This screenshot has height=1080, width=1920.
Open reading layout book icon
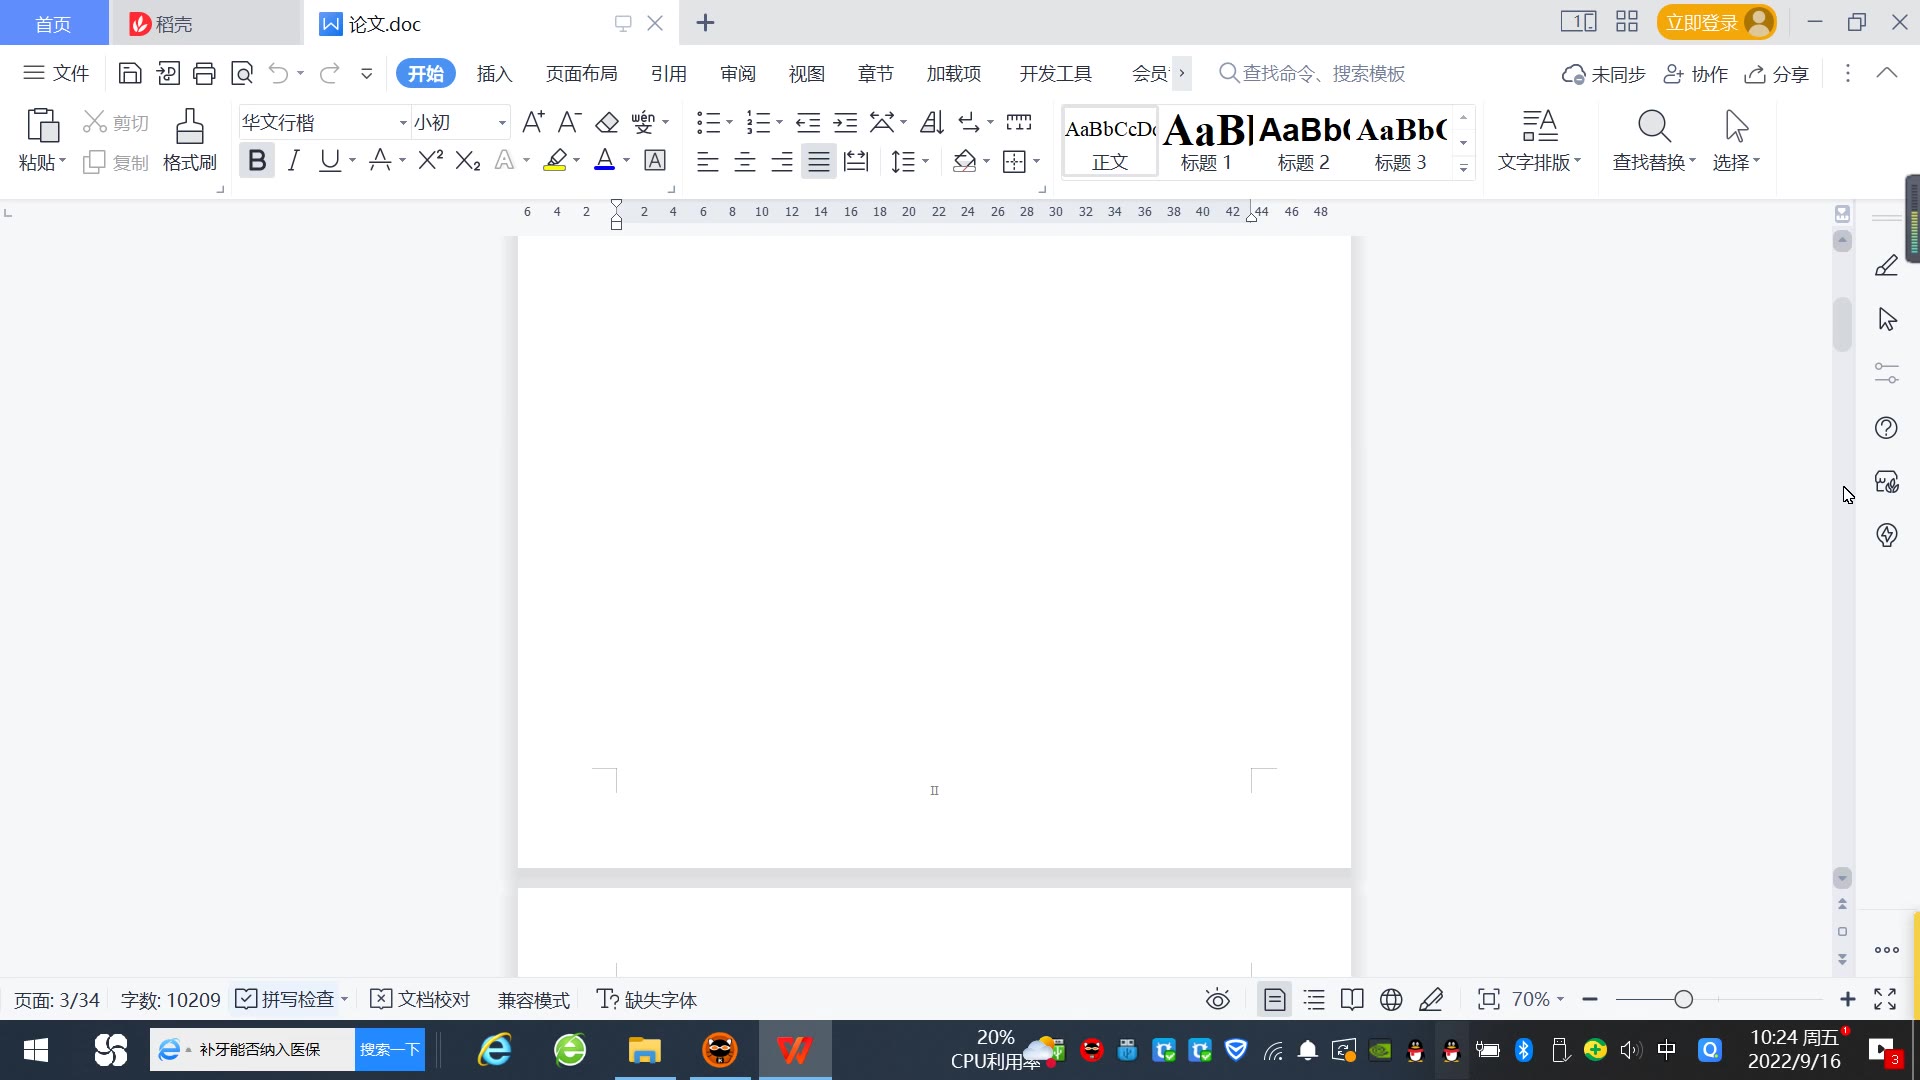[x=1352, y=999]
